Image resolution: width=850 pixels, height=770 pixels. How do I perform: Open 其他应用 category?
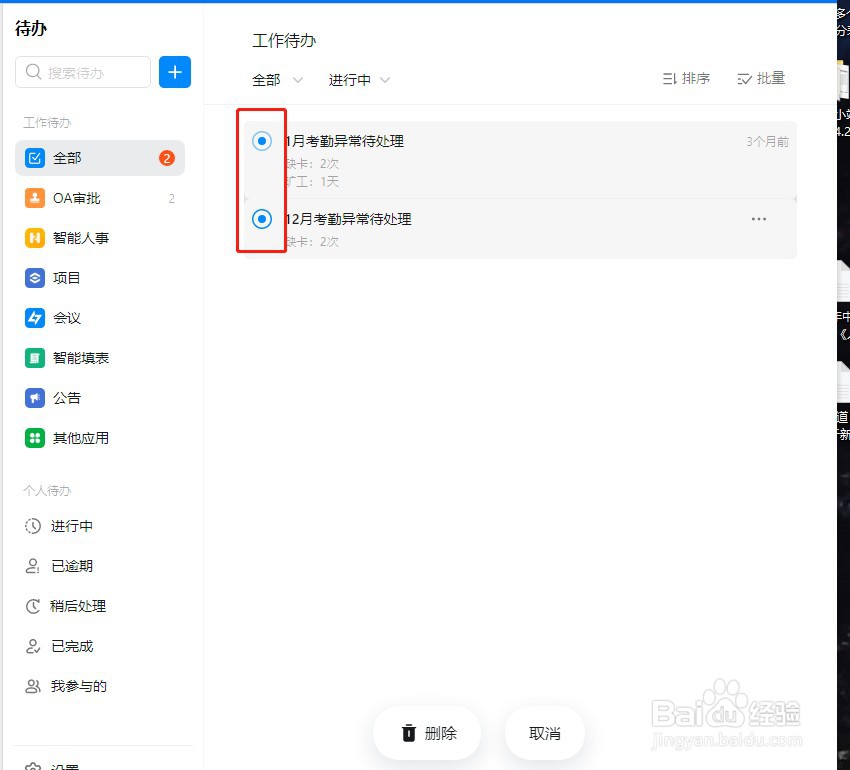pos(100,438)
